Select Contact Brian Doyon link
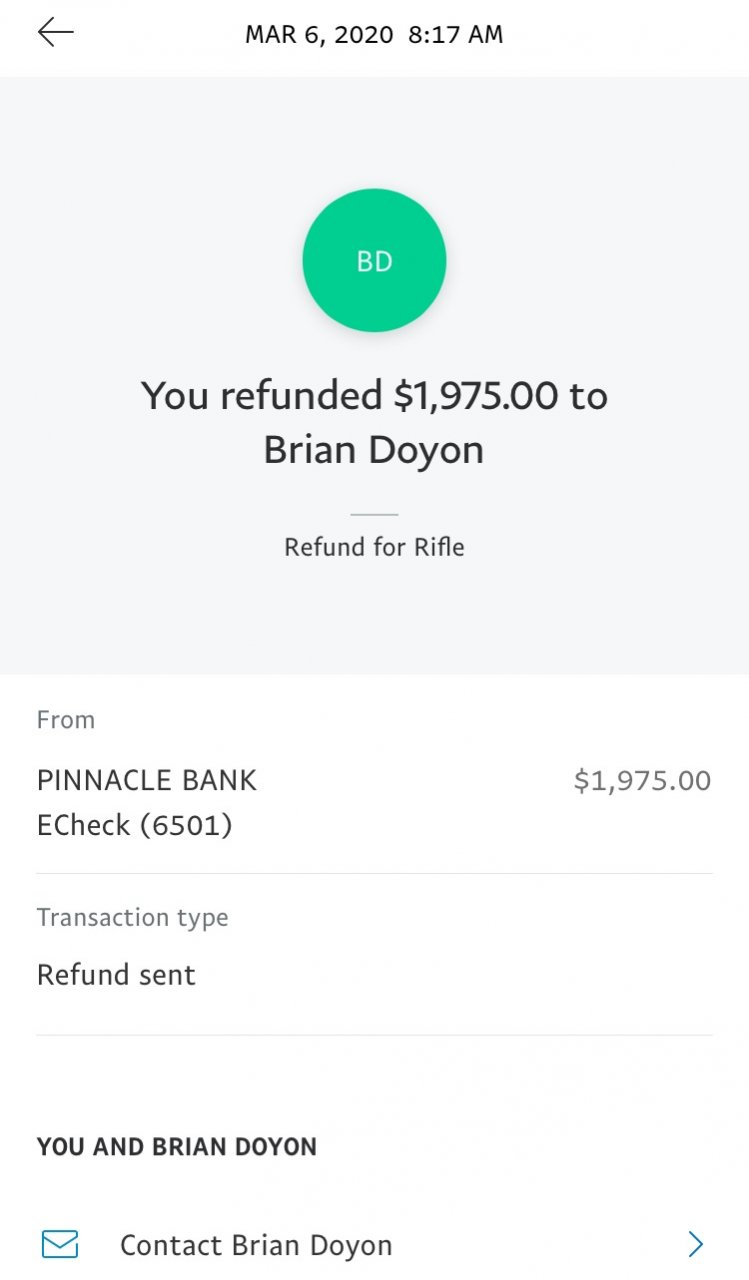Image resolution: width=749 pixels, height=1280 pixels. [256, 1245]
